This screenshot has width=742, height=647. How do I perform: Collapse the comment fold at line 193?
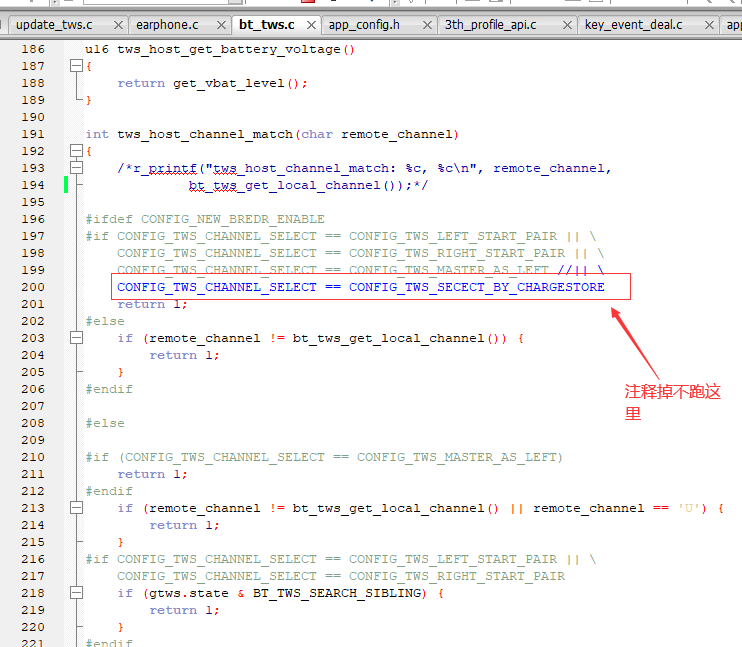click(x=76, y=168)
